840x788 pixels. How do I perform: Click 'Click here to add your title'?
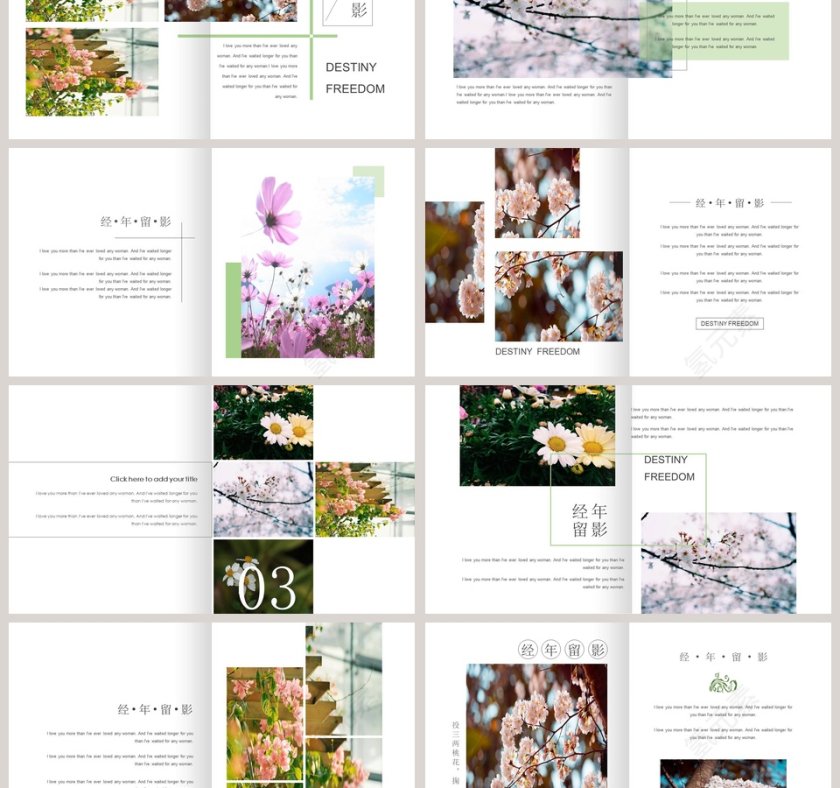click(x=154, y=479)
